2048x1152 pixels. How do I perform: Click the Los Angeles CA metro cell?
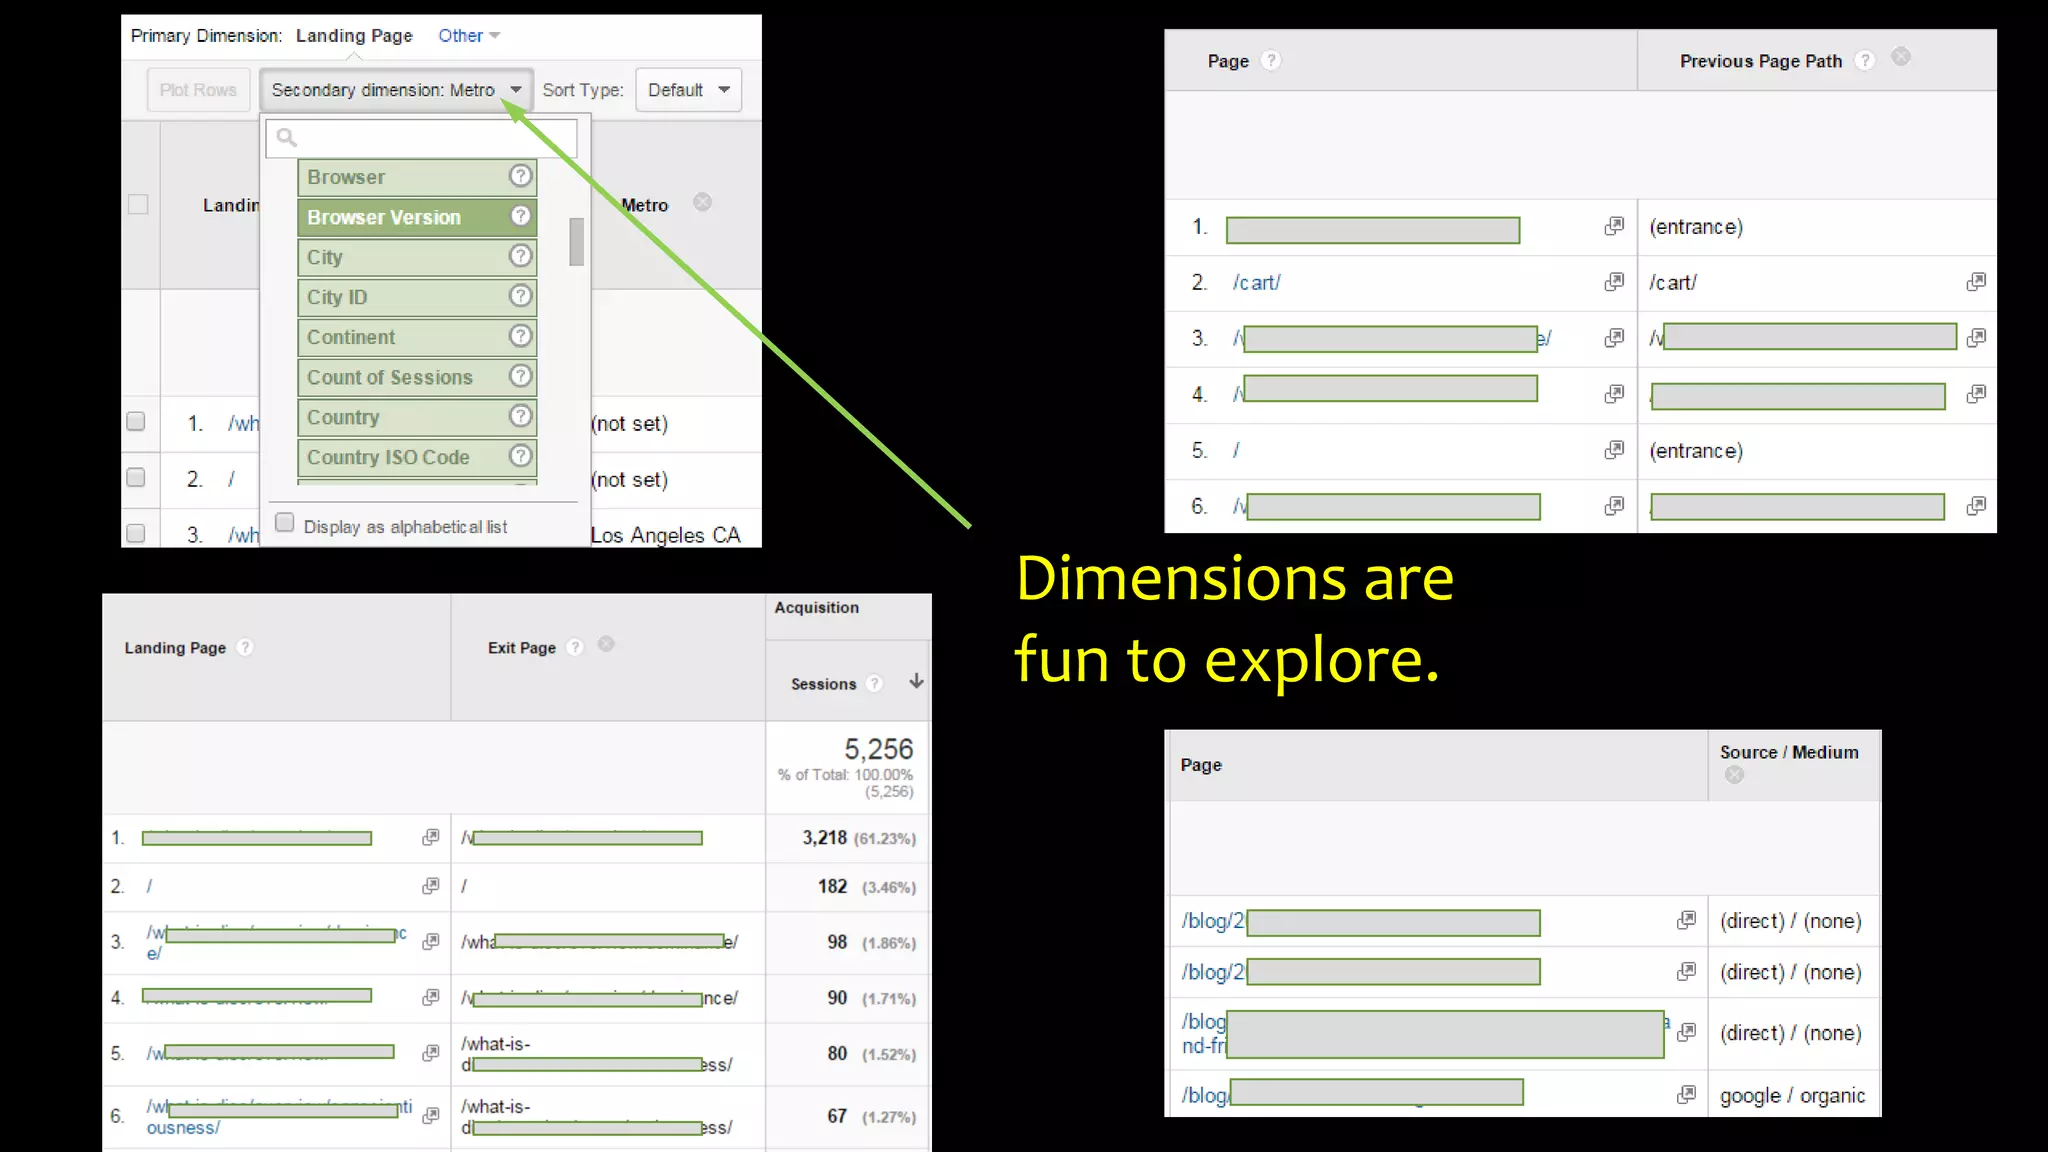click(x=665, y=535)
